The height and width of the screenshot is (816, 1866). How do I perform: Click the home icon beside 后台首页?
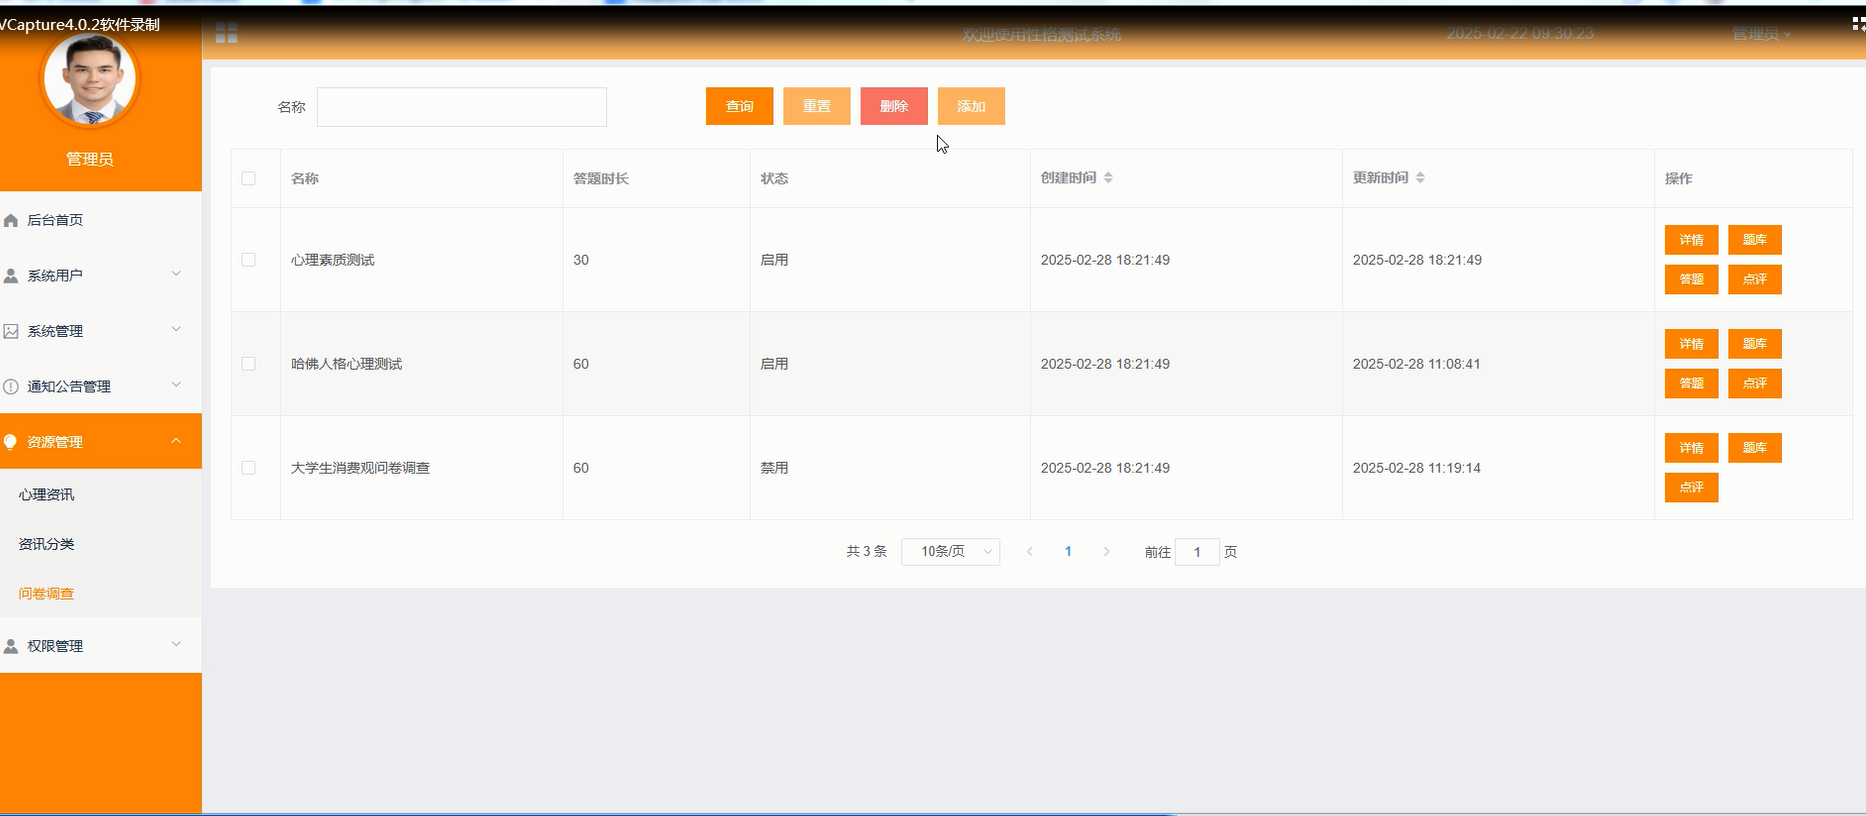click(11, 220)
